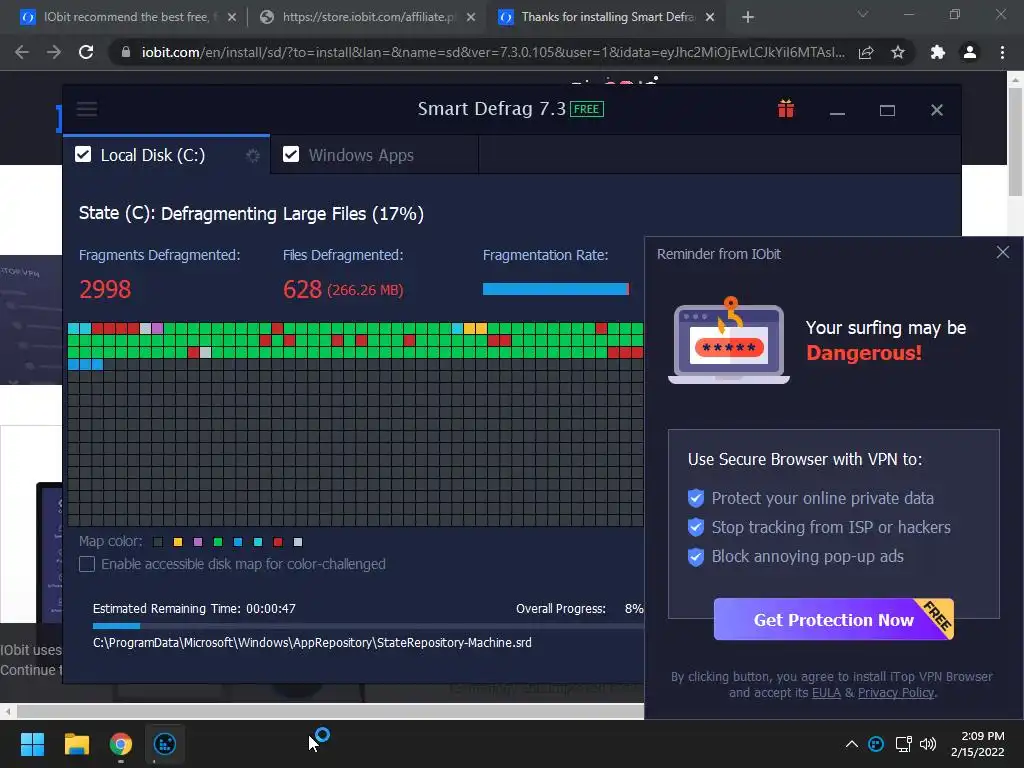Click 'Estimated Remaining Time: 00:00:47' text
Viewport: 1024px width, 768px height.
pyautogui.click(x=194, y=609)
